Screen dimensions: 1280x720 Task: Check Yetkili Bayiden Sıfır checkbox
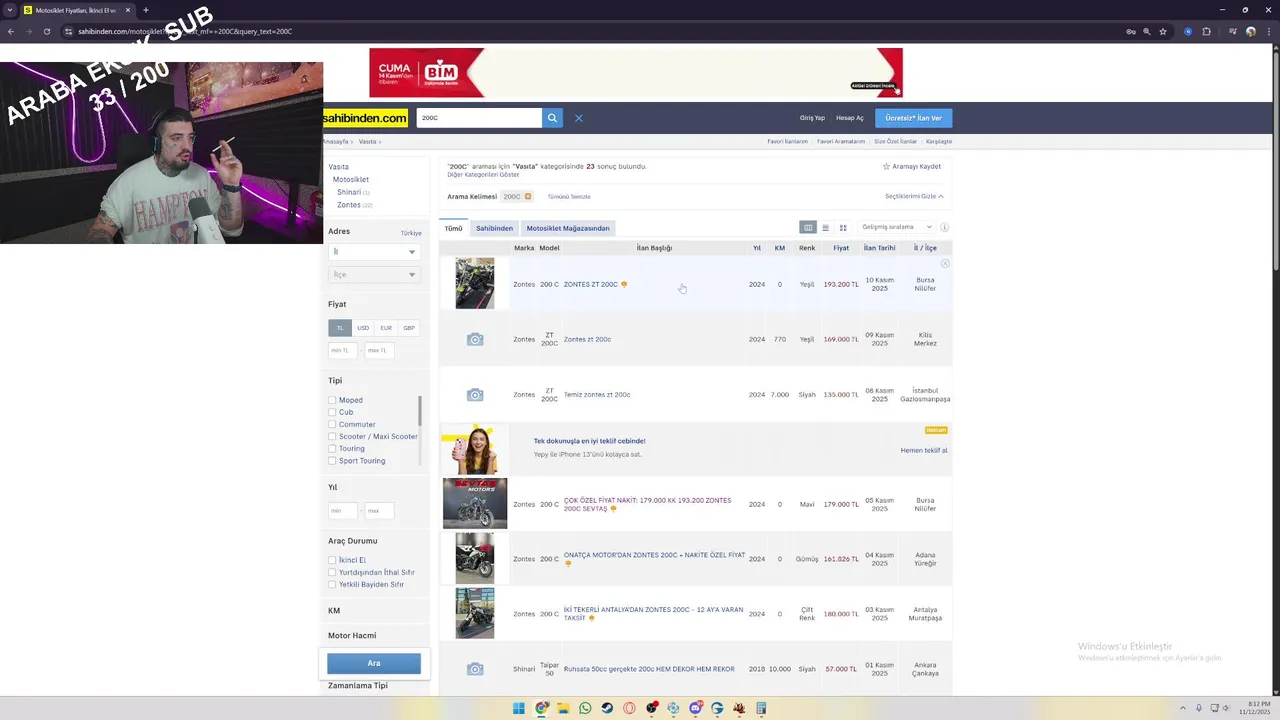(x=332, y=584)
